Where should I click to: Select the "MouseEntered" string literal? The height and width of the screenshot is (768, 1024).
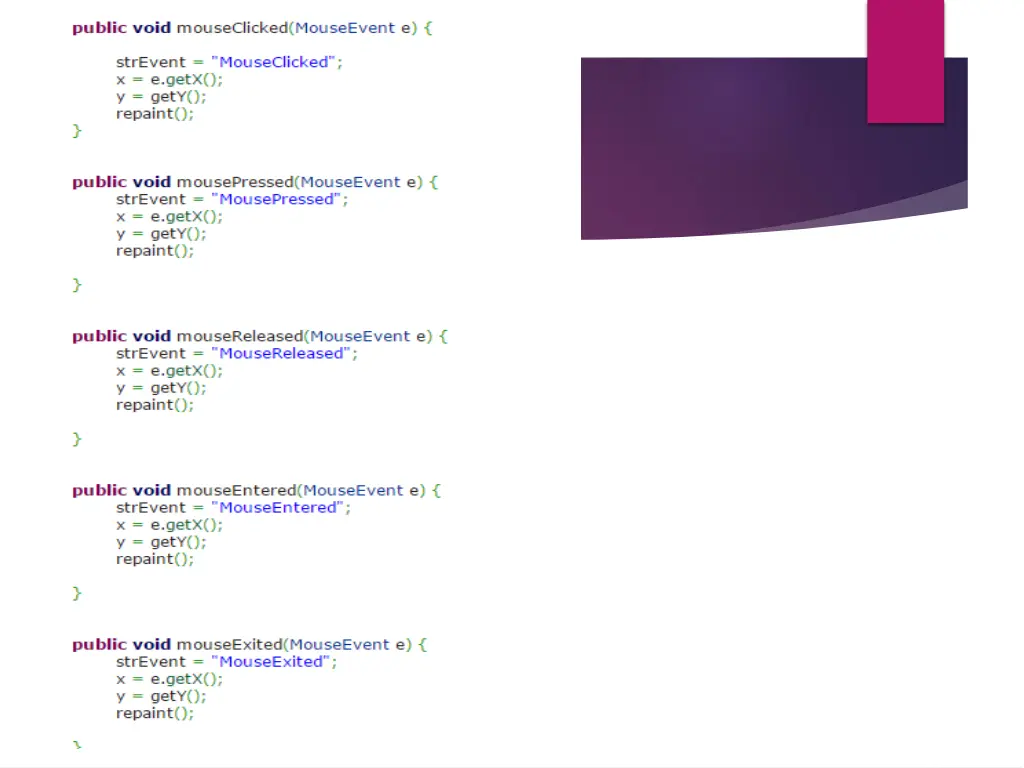coord(278,507)
